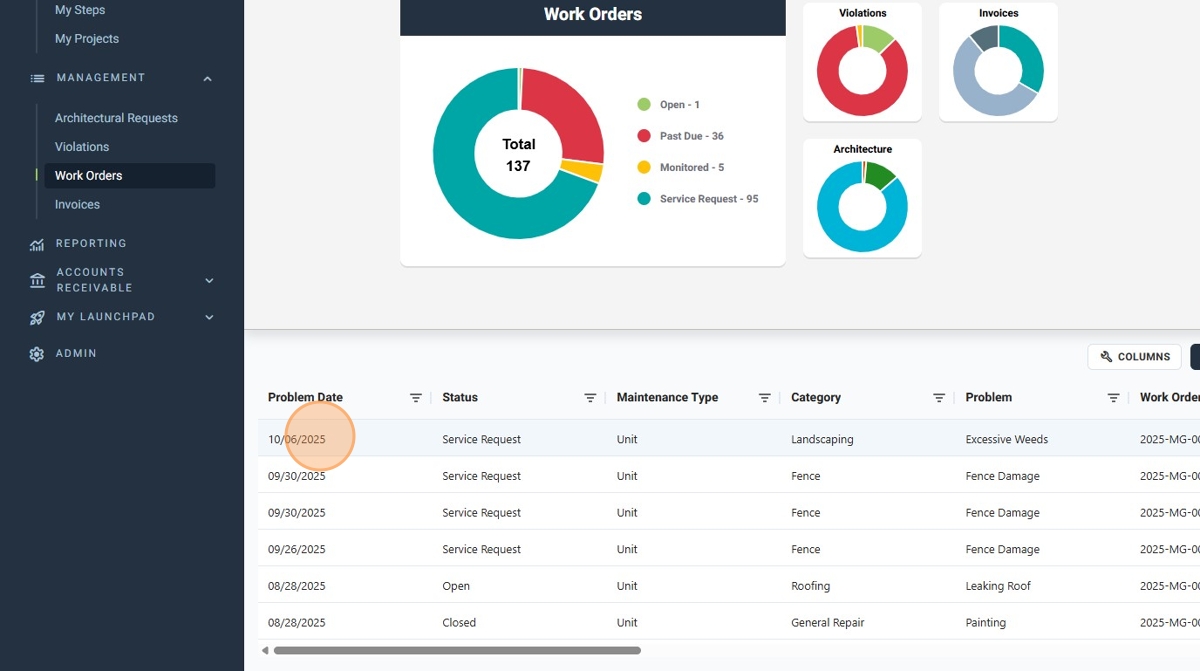This screenshot has width=1200, height=671.
Task: Select Work Orders in the sidebar
Action: tap(129, 176)
